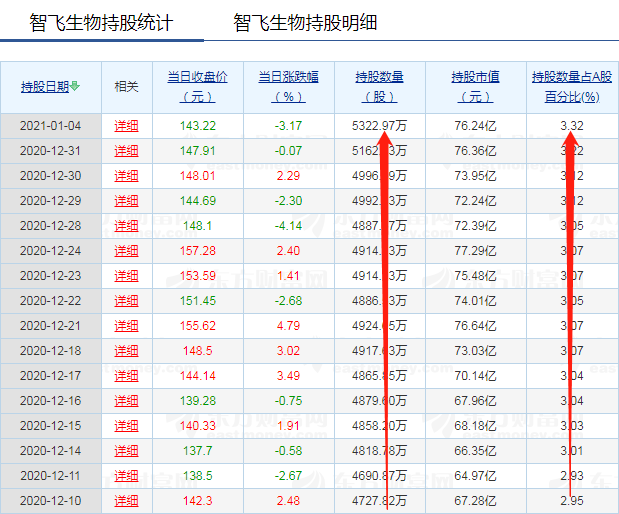Sort by 持股数量(股) header
This screenshot has height=514, width=619.
[379, 86]
